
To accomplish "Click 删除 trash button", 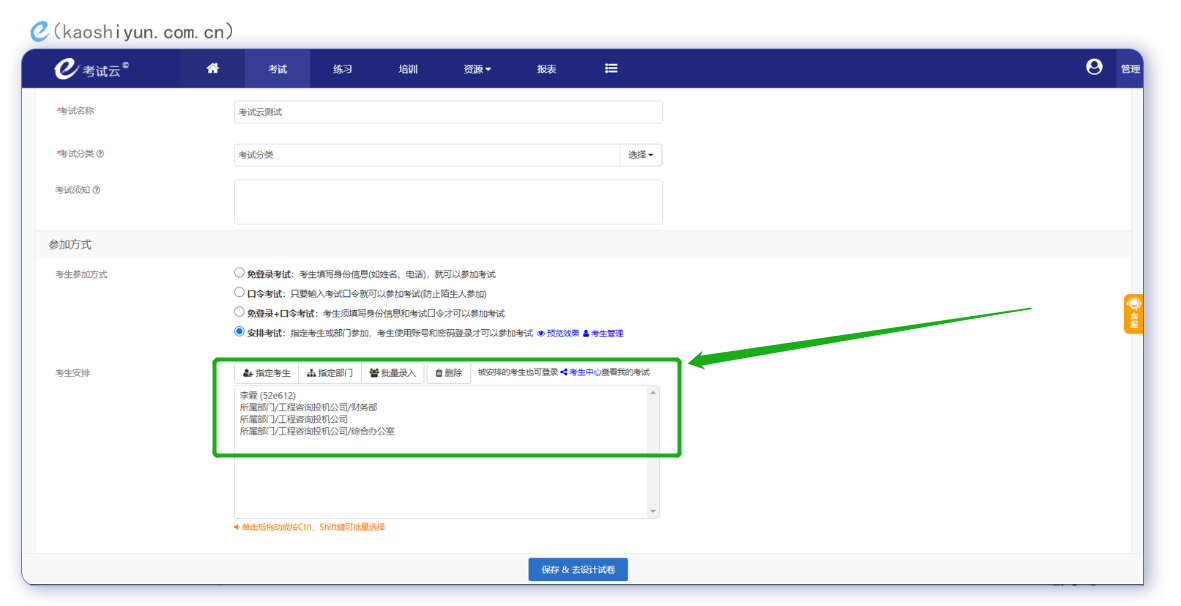I will pos(449,373).
